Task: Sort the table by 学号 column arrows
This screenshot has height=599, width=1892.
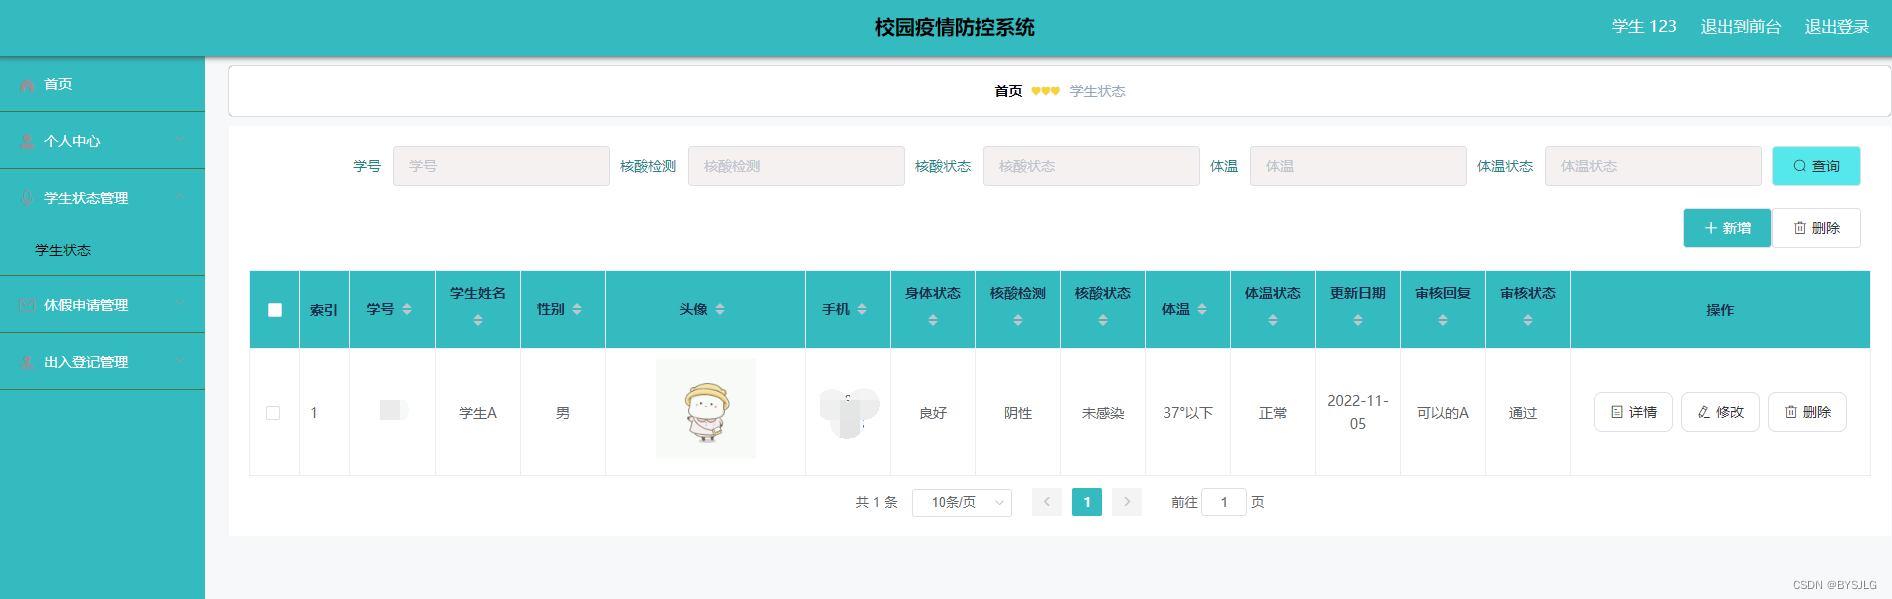Action: point(407,310)
